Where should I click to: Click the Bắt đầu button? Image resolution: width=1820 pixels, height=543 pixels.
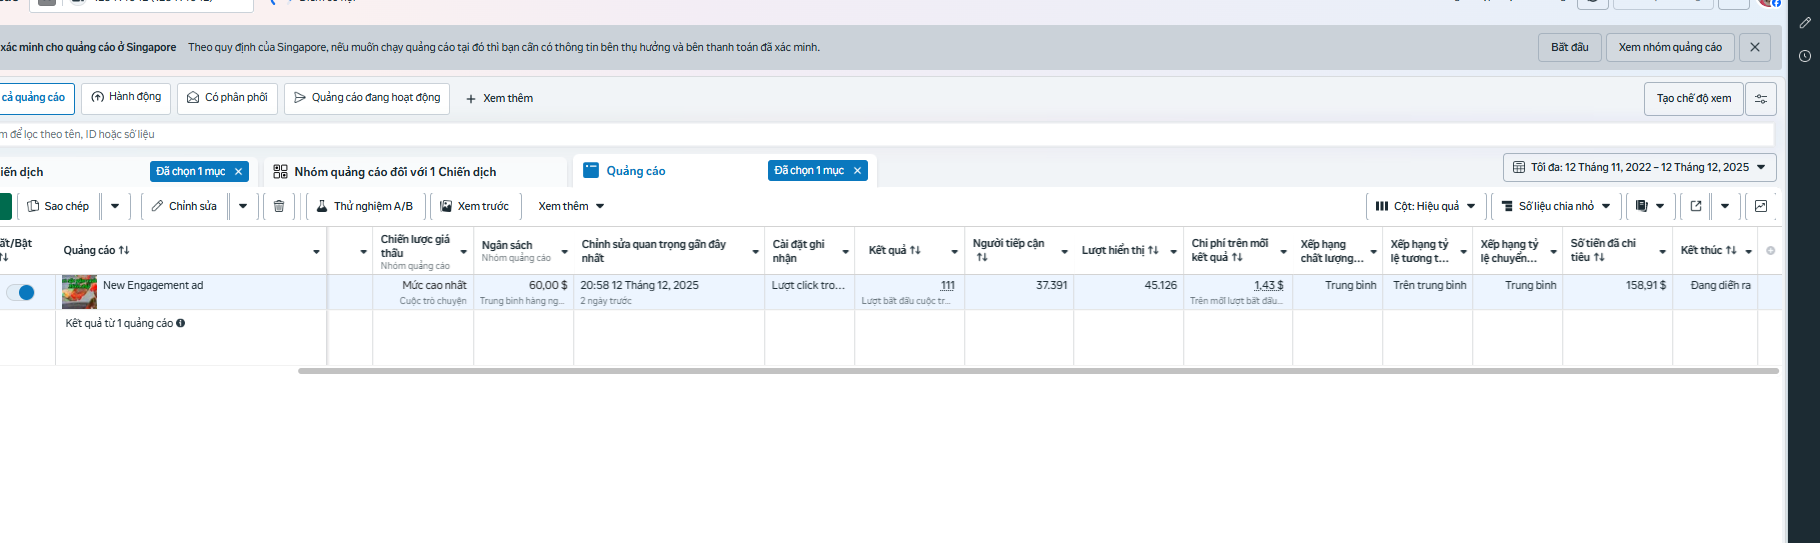[x=1570, y=47]
